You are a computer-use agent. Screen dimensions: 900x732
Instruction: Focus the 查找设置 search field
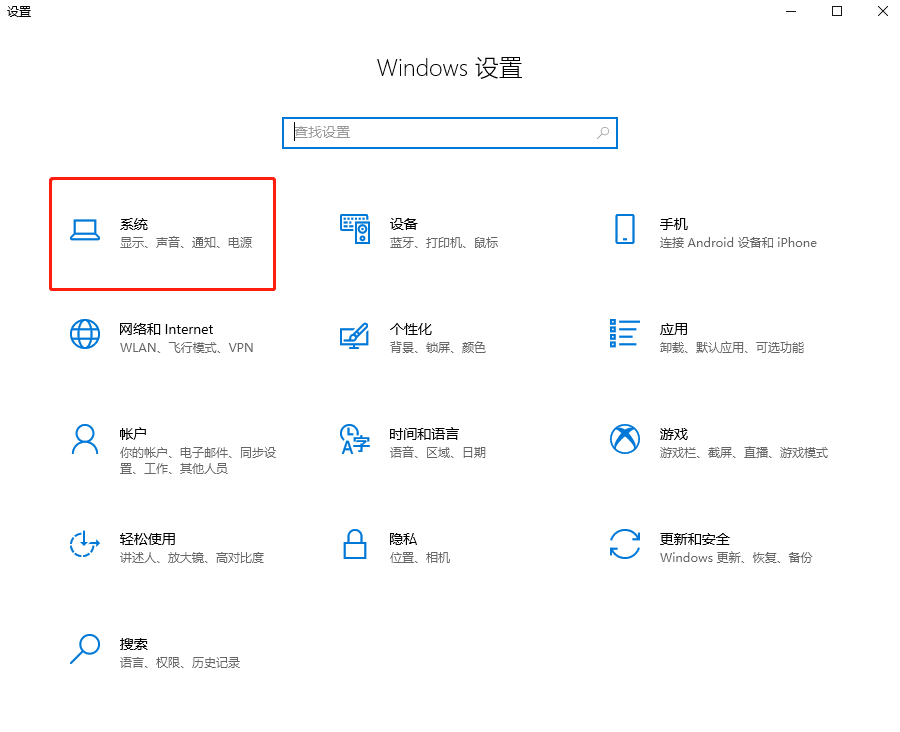(440, 133)
